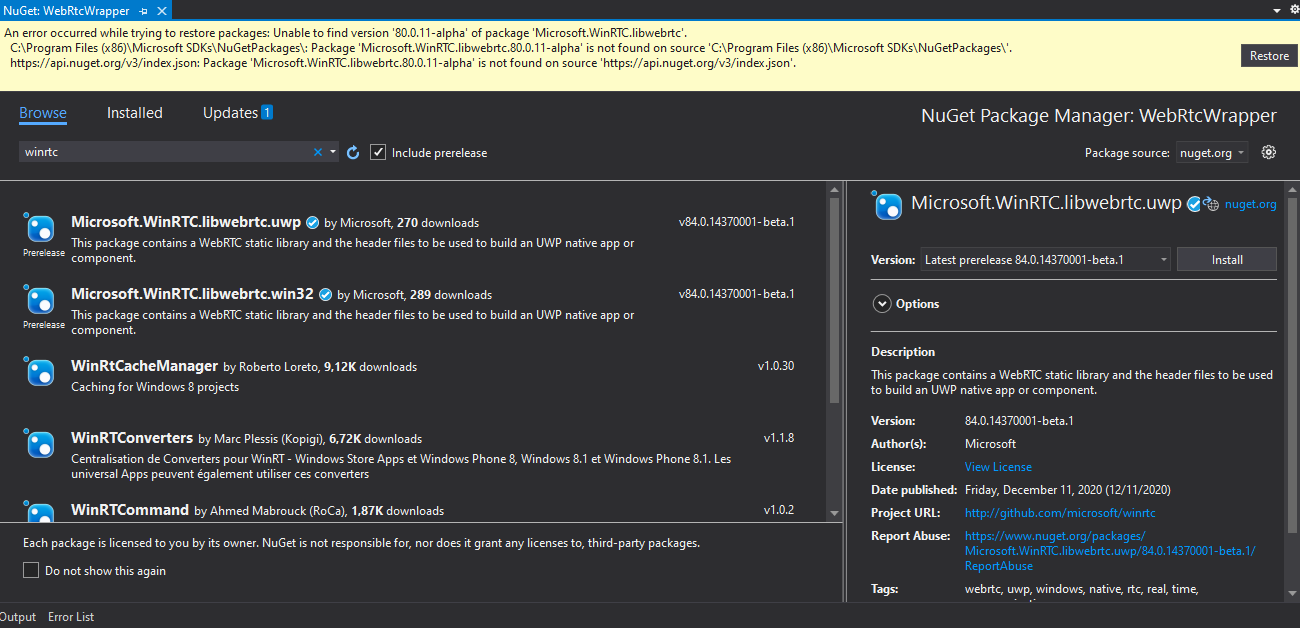Click the package icon for Microsoft.WinRTC.libwebrtc.win32

click(x=40, y=302)
